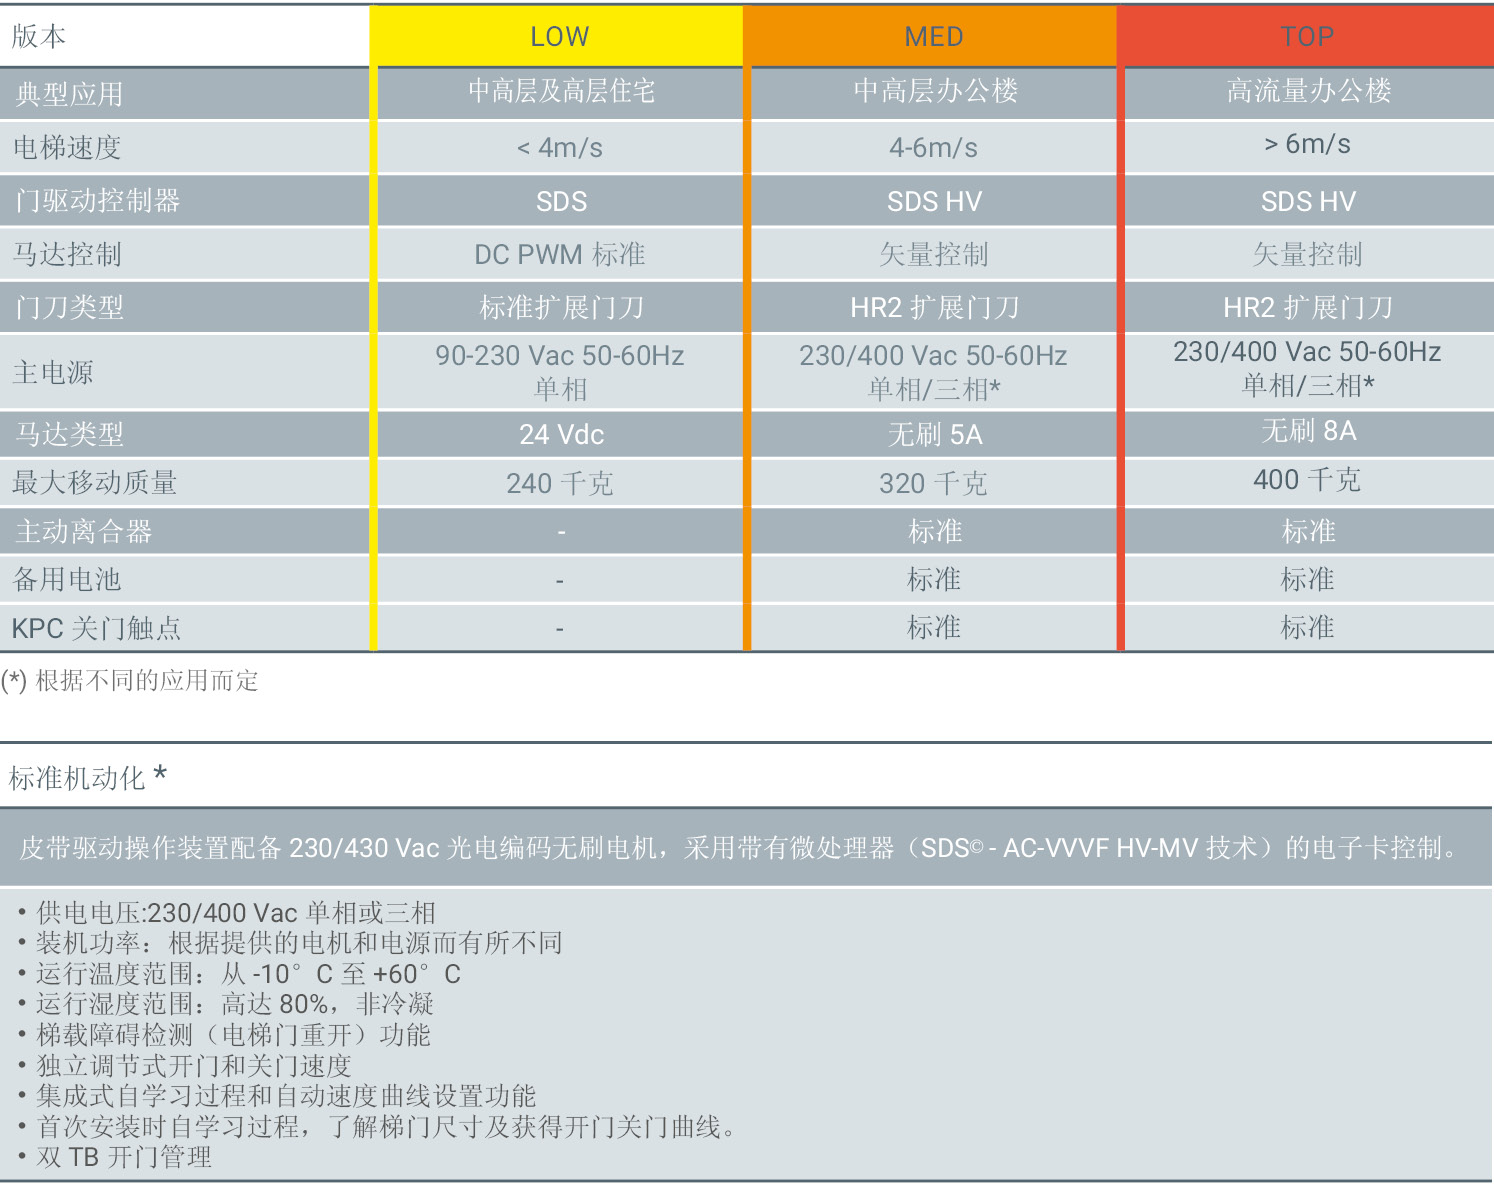Select the 标准扩展门刀 cell
The image size is (1494, 1190).
pos(561,308)
